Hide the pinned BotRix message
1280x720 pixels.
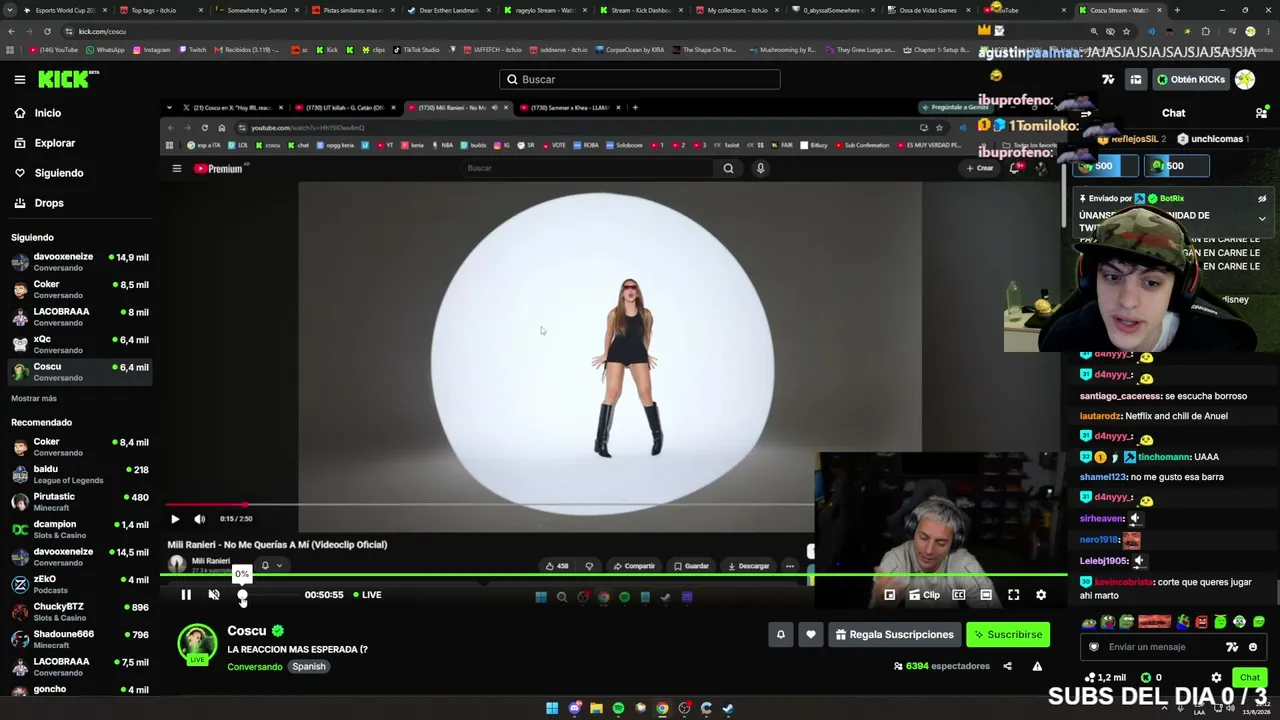pyautogui.click(x=1262, y=199)
